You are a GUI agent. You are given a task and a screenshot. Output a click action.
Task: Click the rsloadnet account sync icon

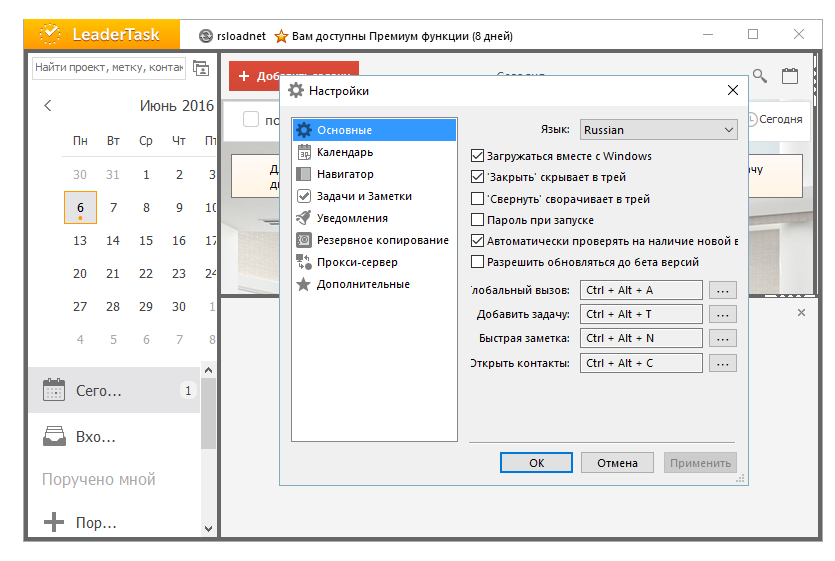click(206, 36)
